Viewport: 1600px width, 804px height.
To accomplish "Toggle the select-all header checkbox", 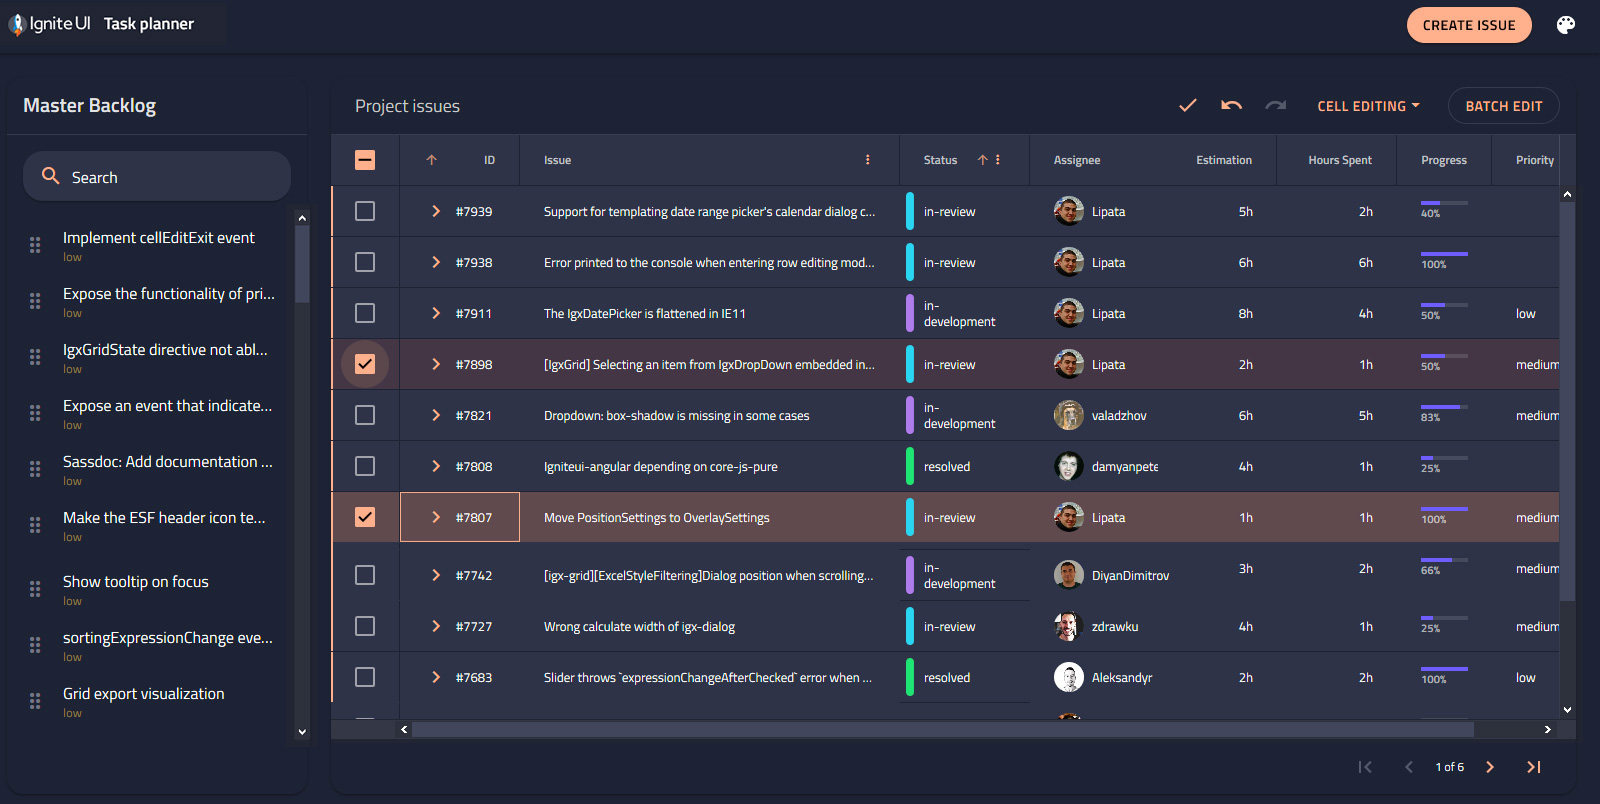I will click(365, 160).
